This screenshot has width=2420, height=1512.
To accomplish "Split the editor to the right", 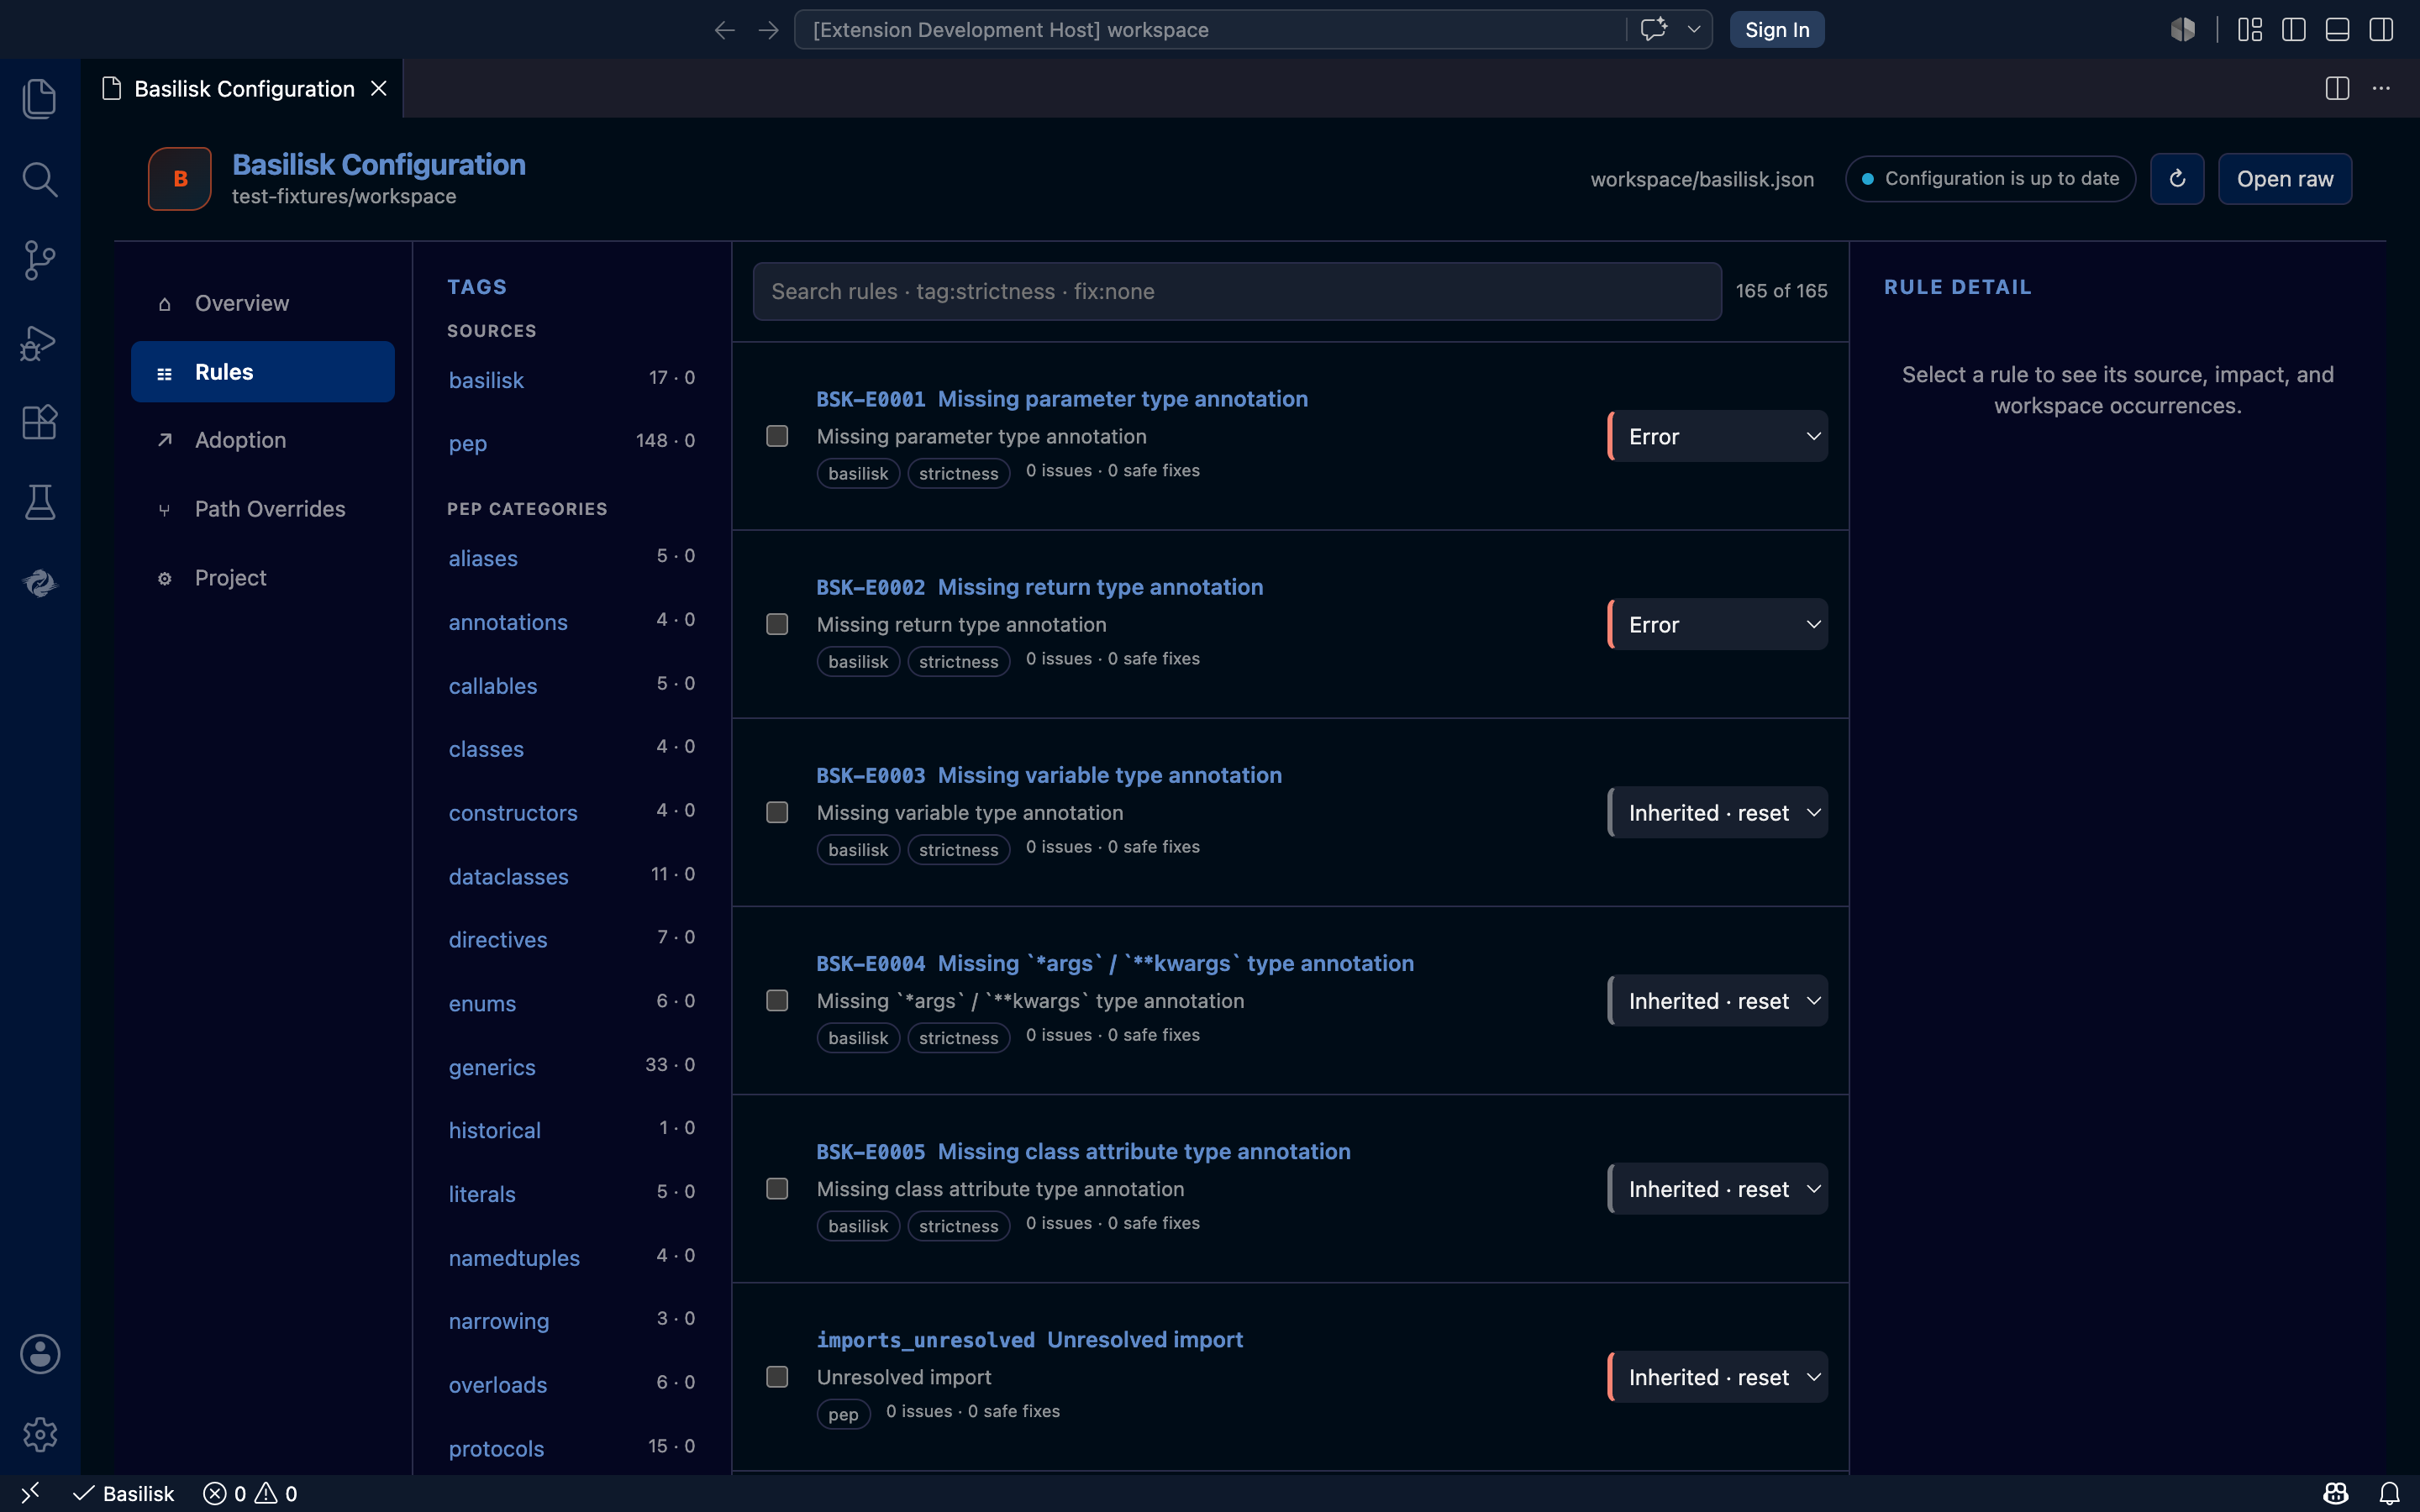I will click(2337, 88).
